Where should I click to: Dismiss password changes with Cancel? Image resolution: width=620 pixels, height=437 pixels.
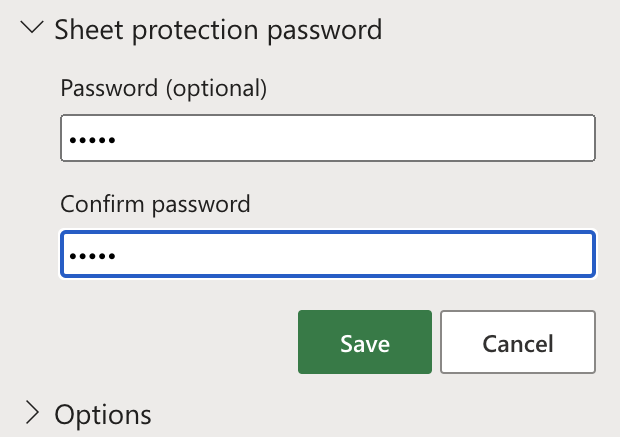pos(517,343)
